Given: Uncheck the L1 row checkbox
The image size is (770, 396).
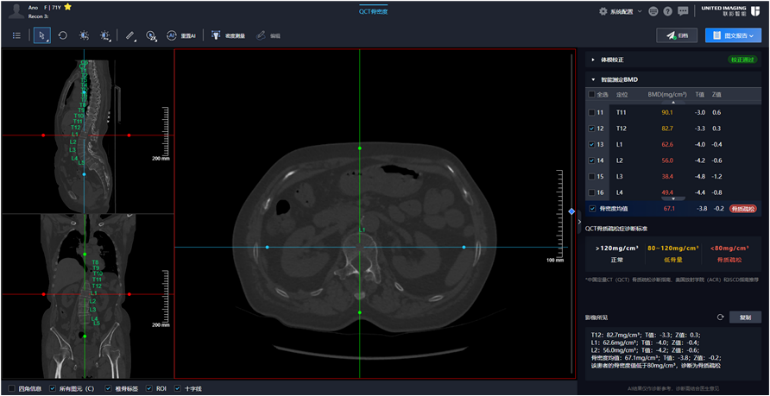Looking at the screenshot, I should 592,144.
